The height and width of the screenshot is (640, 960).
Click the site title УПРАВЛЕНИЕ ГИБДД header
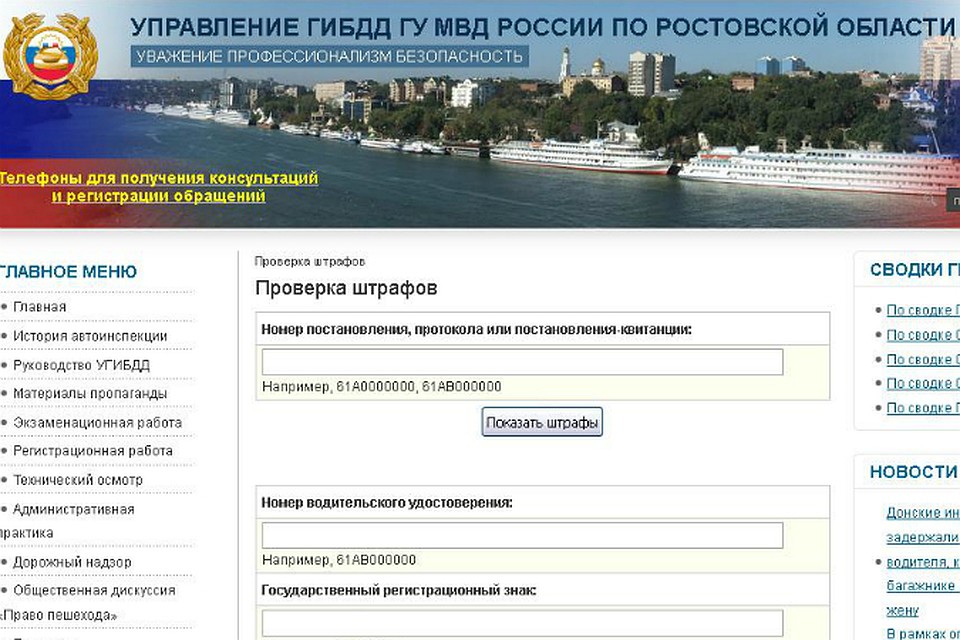543,27
